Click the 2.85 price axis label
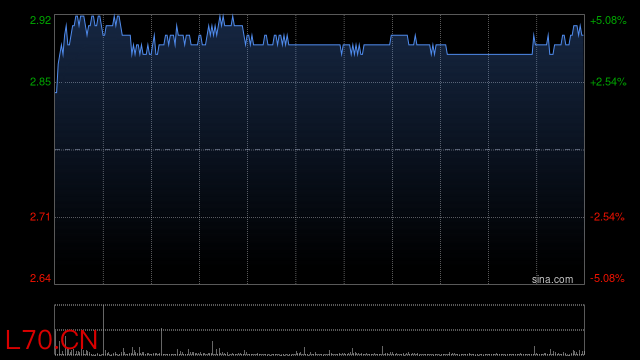The height and width of the screenshot is (360, 640). (x=40, y=82)
